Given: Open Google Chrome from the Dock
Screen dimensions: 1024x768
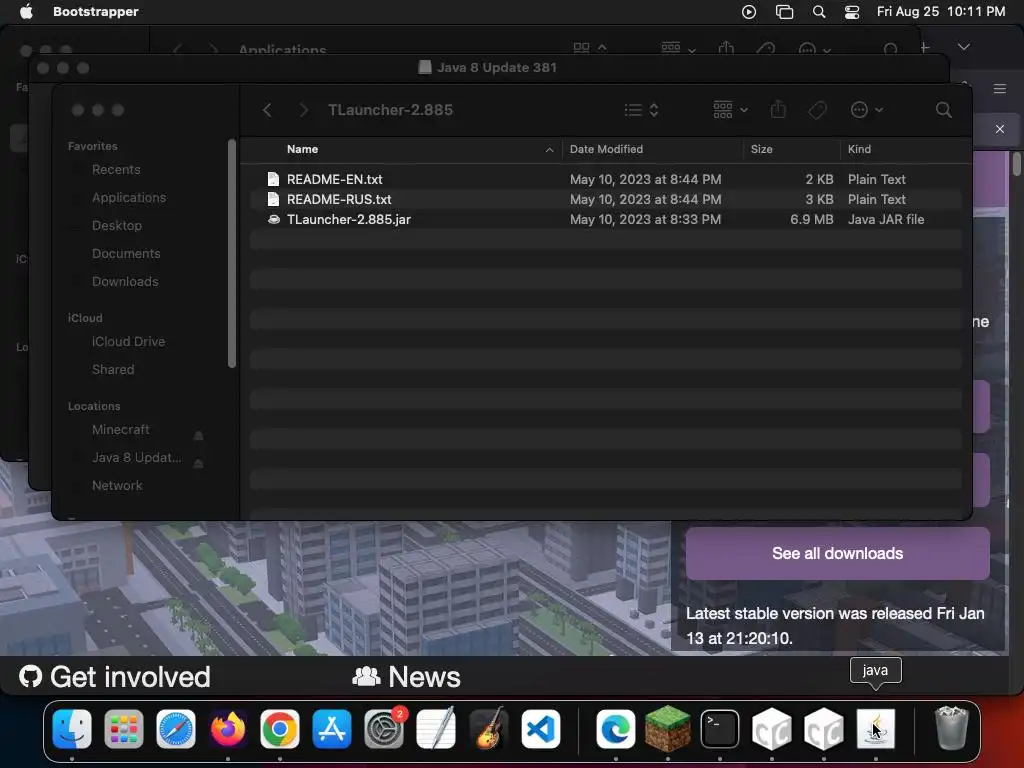Looking at the screenshot, I should [280, 729].
